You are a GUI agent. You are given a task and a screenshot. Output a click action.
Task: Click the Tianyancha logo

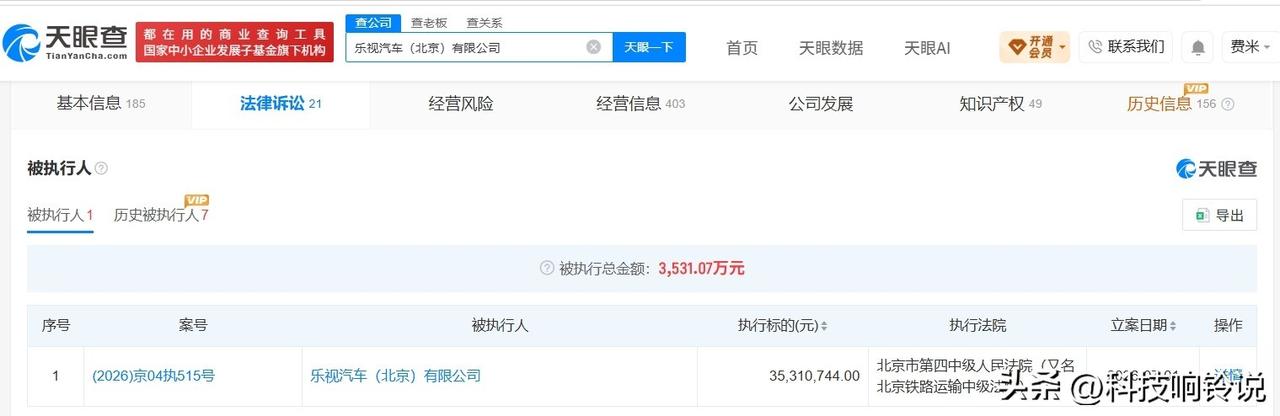65,42
